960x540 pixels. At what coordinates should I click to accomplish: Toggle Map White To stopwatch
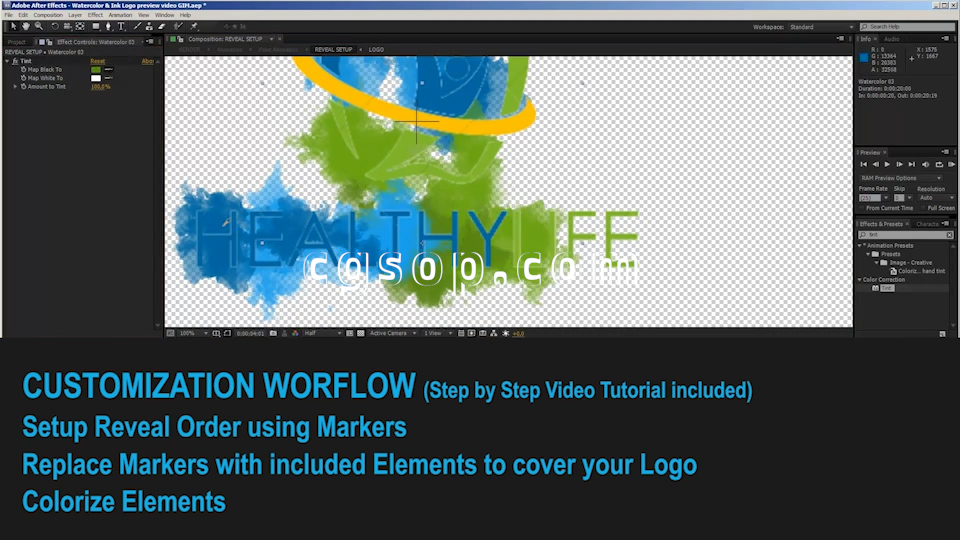click(23, 78)
